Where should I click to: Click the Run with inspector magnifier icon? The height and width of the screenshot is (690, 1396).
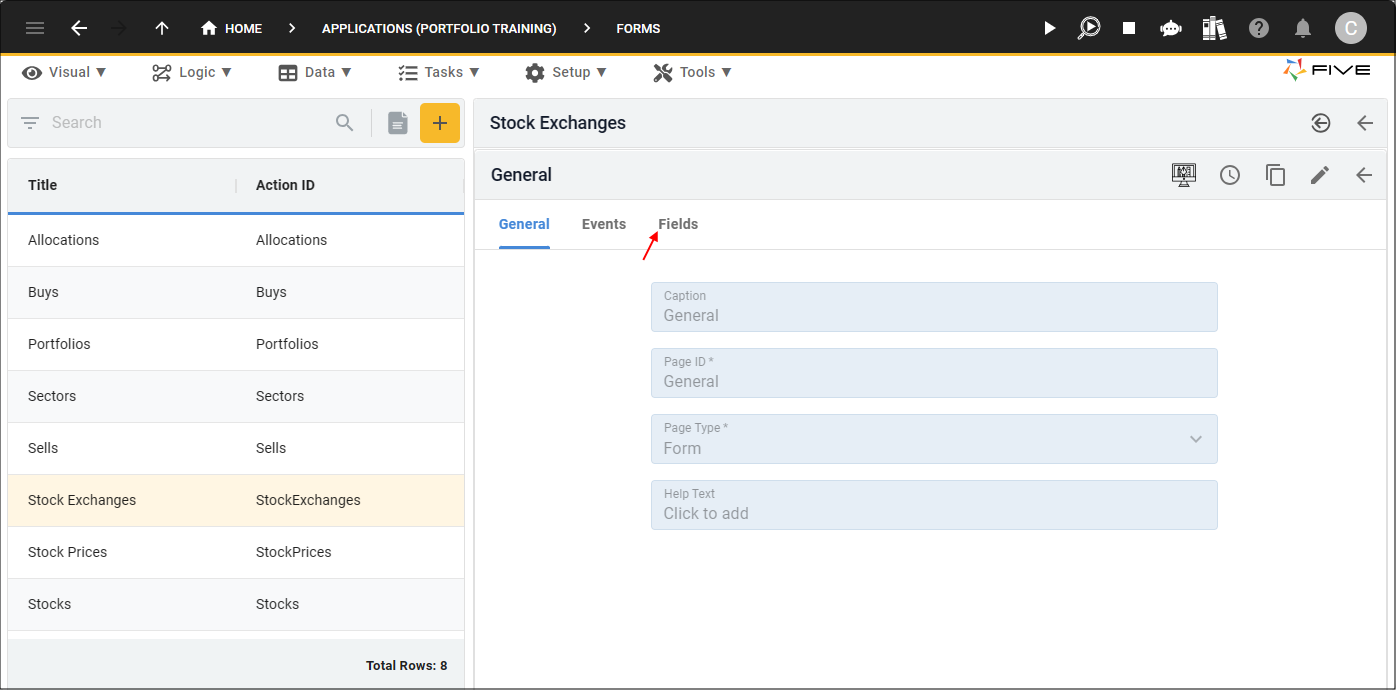pos(1089,28)
